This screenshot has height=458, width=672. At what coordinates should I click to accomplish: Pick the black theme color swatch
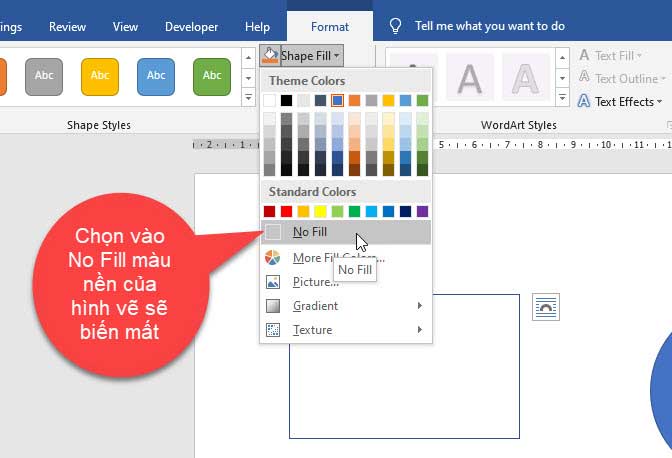click(x=286, y=101)
